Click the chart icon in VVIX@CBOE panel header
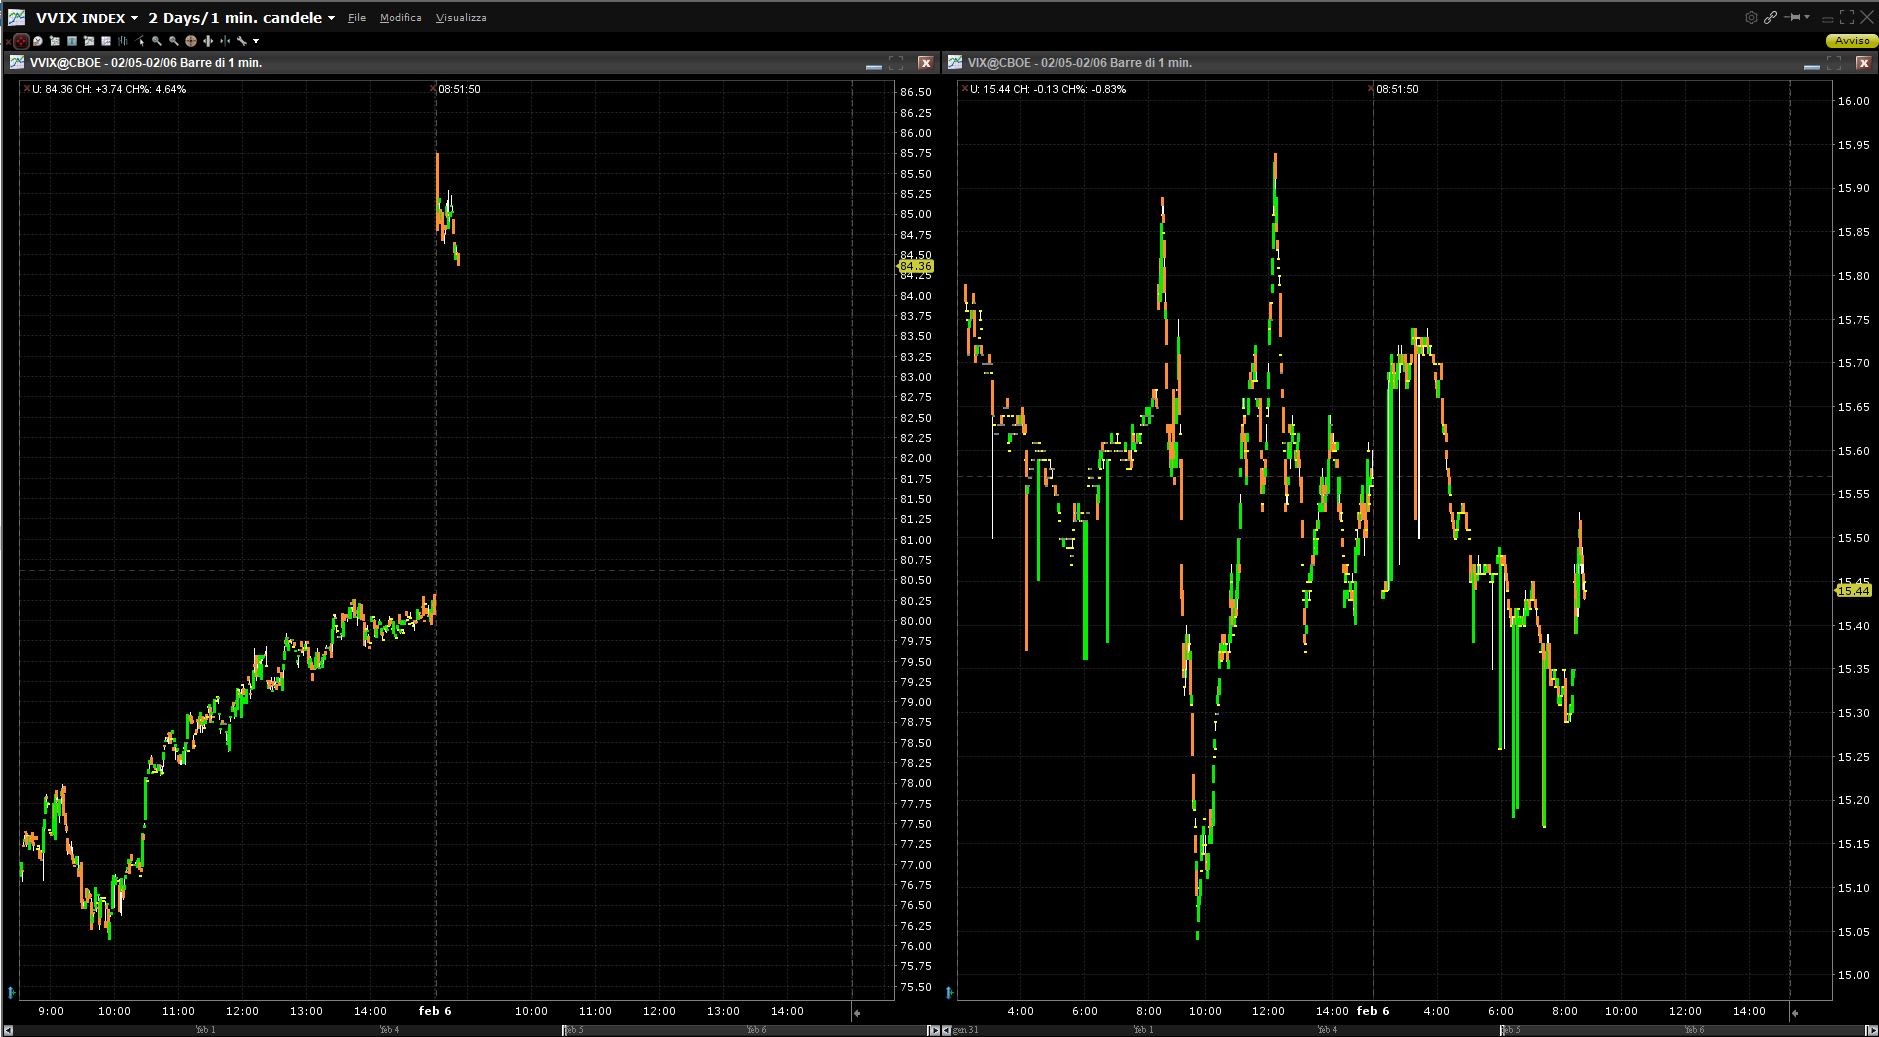1879x1037 pixels. pos(17,62)
